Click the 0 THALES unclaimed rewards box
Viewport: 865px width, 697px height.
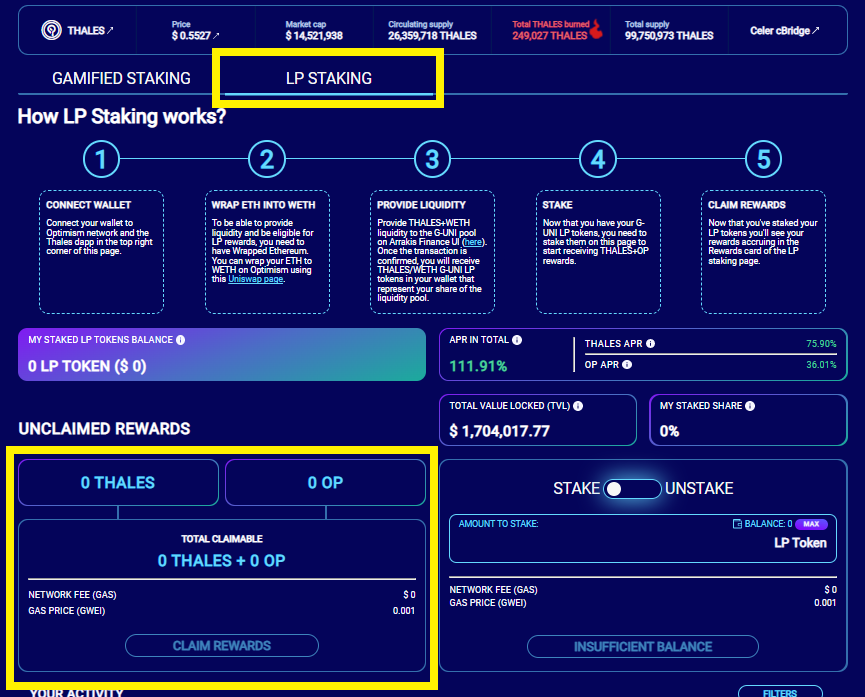(x=118, y=483)
